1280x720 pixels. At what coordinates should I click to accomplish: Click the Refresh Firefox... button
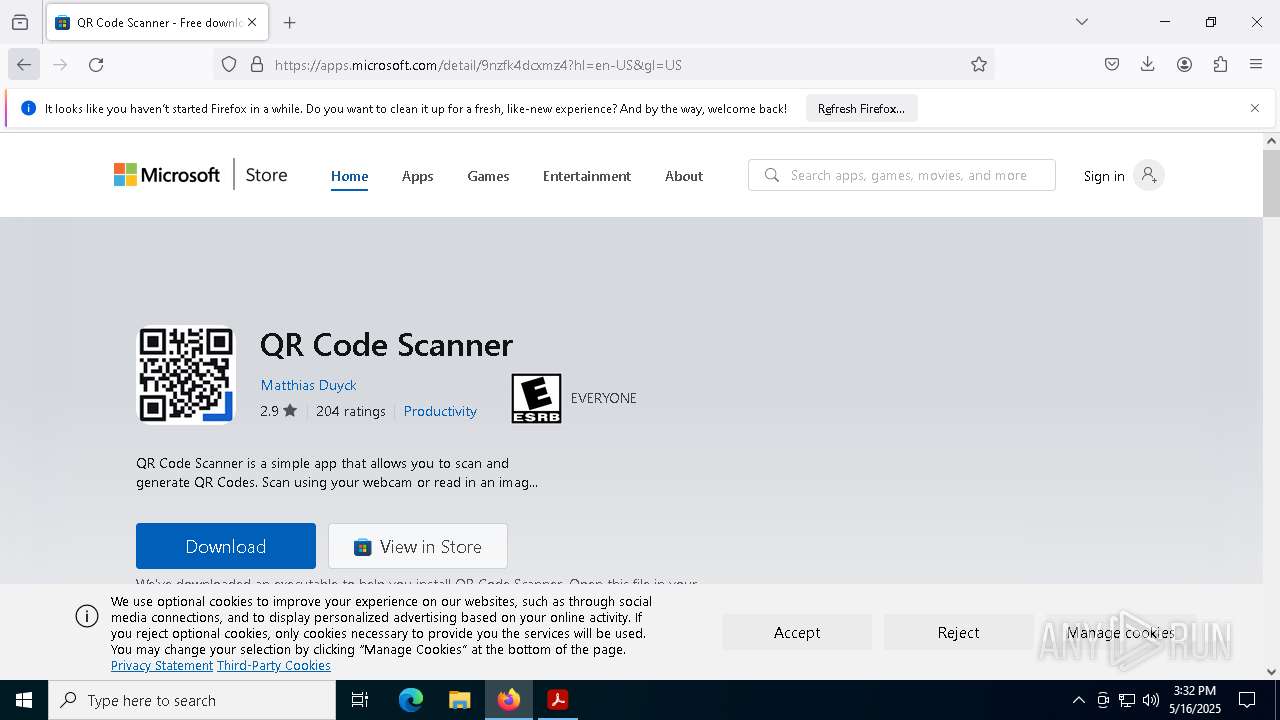[x=861, y=108]
